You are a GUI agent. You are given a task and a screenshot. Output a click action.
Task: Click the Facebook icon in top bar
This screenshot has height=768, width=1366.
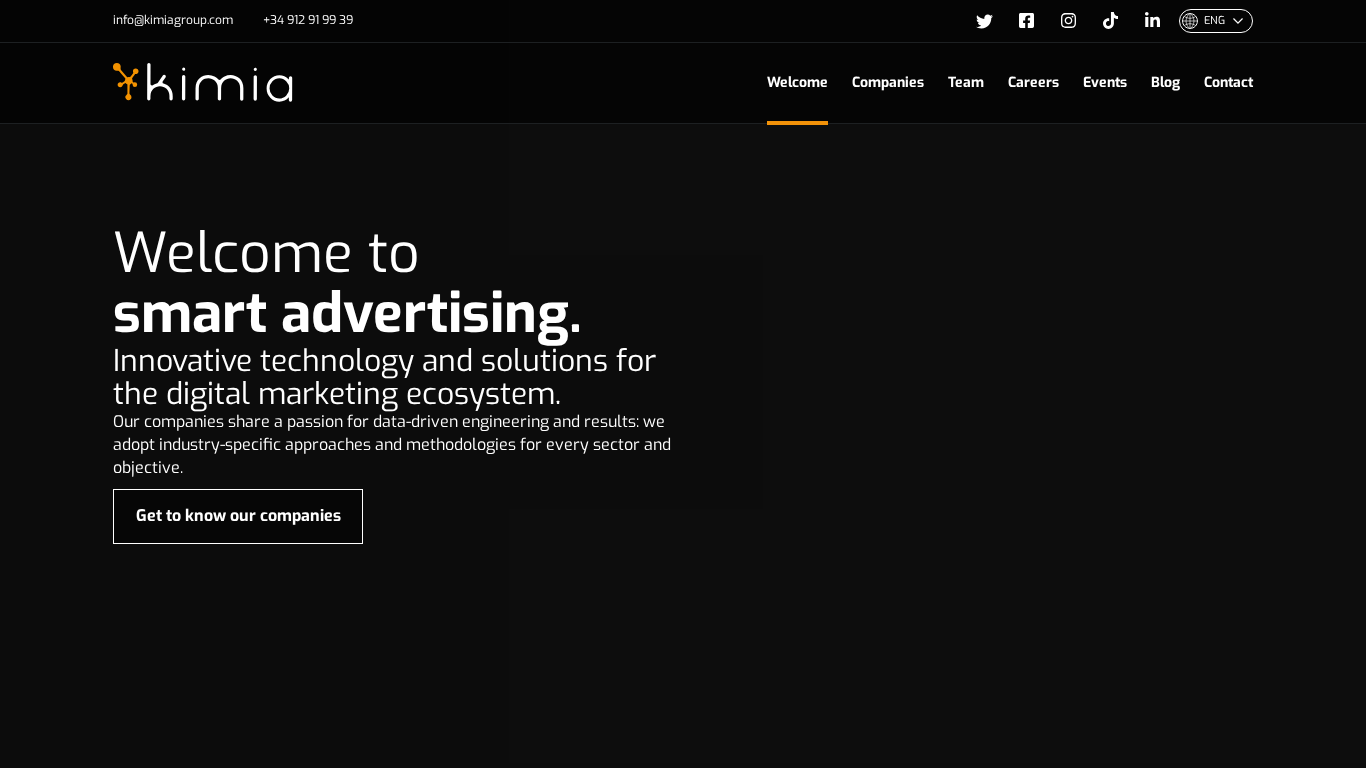(x=1026, y=21)
